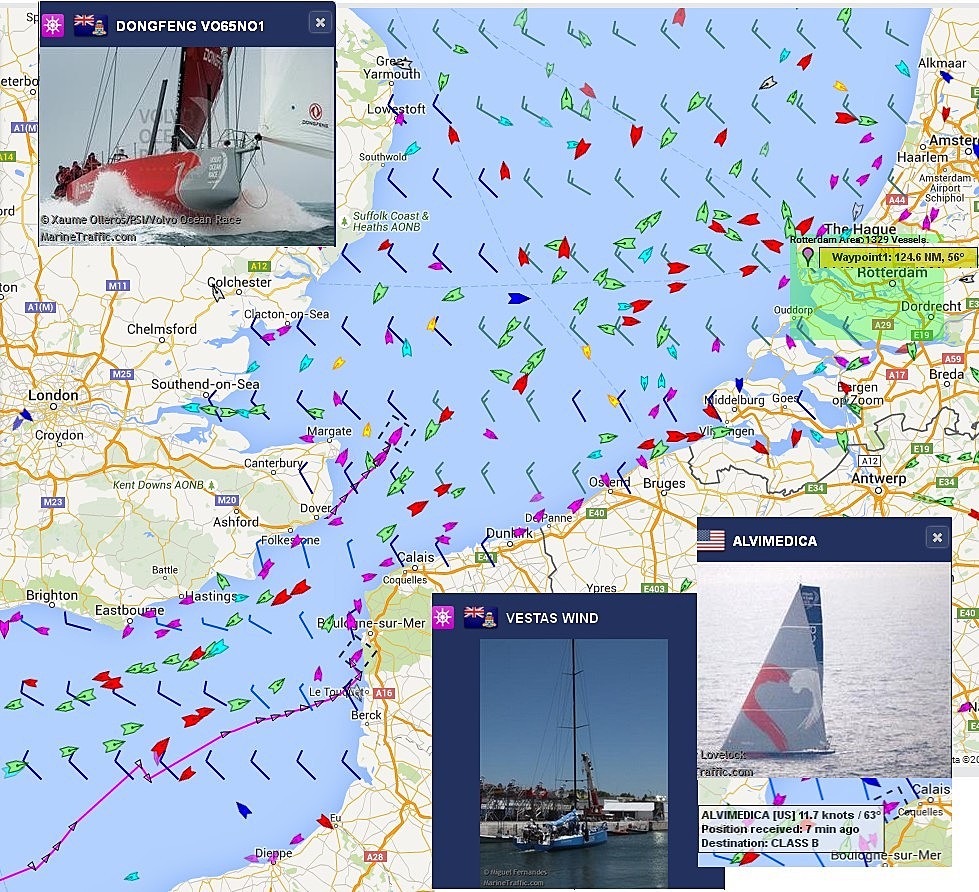The height and width of the screenshot is (892, 979).
Task: Select the white vessel marker below Colchester label
Action: coord(217,292)
